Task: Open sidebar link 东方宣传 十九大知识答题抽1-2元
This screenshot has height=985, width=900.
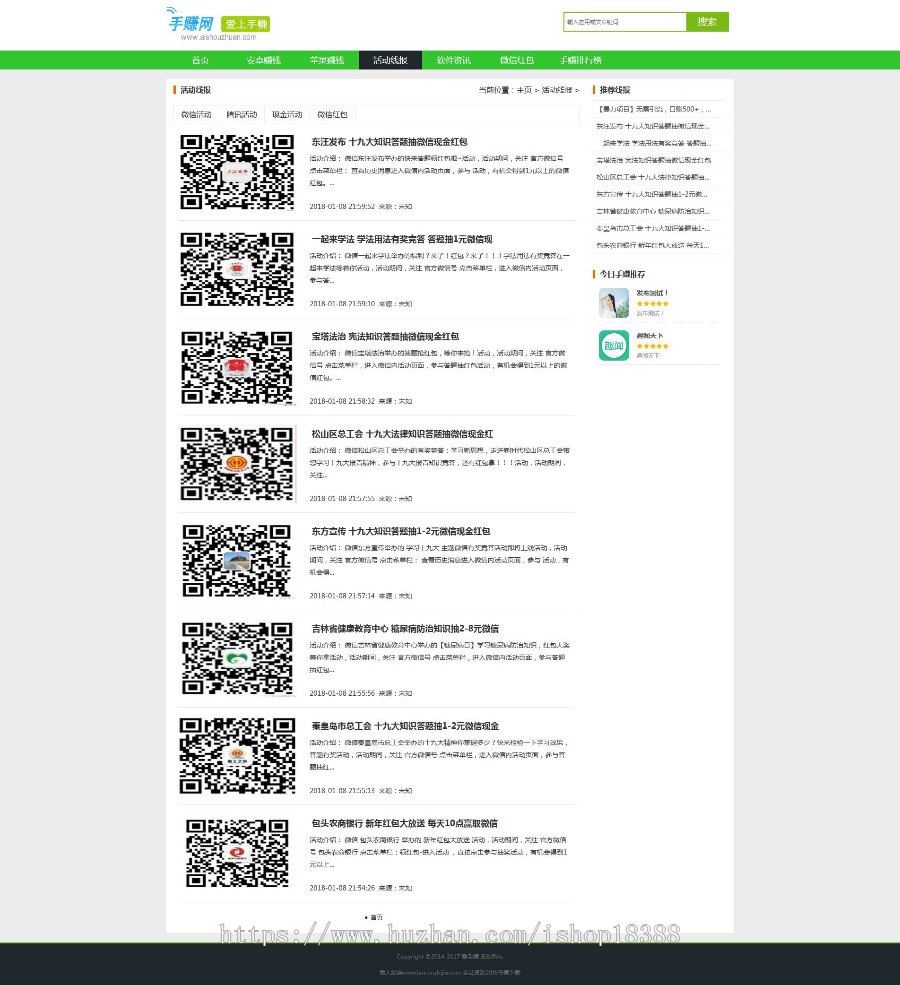Action: click(x=652, y=194)
